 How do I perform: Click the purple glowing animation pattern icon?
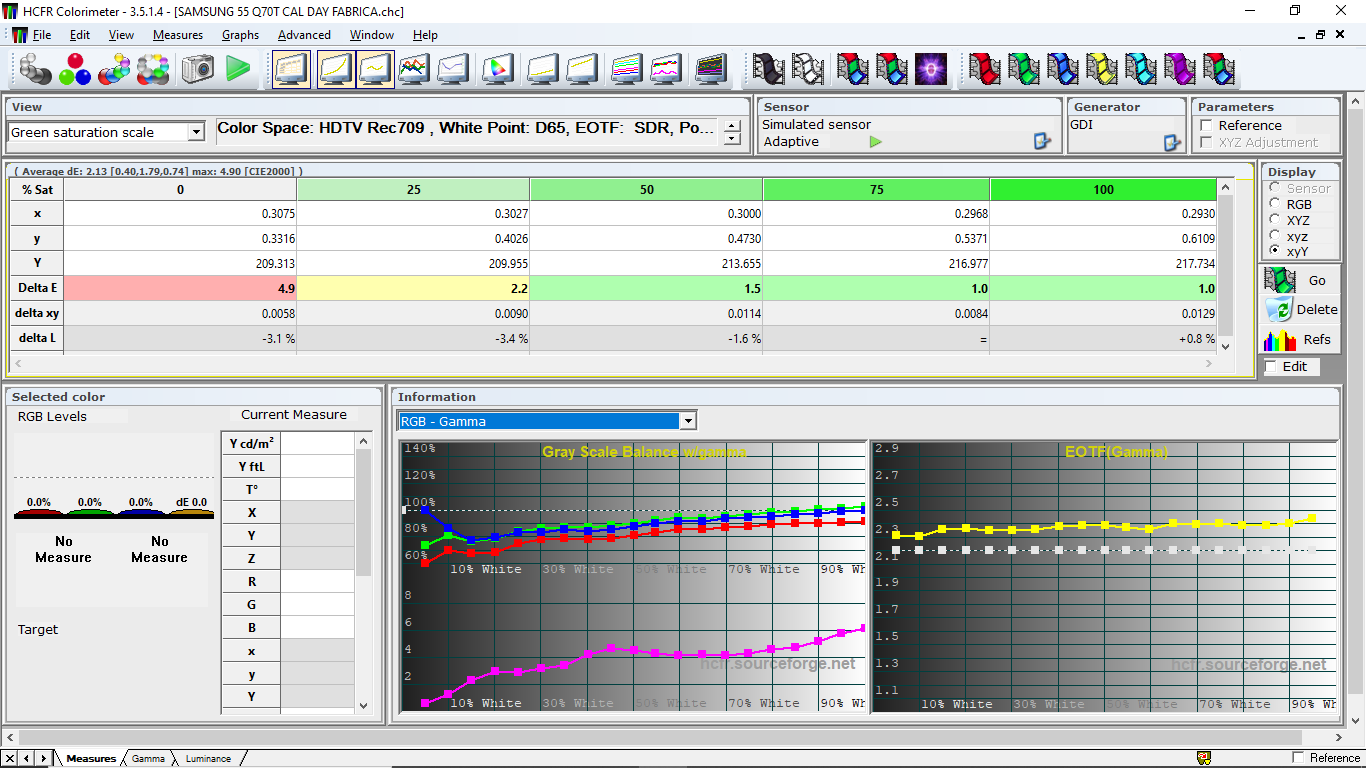[931, 69]
